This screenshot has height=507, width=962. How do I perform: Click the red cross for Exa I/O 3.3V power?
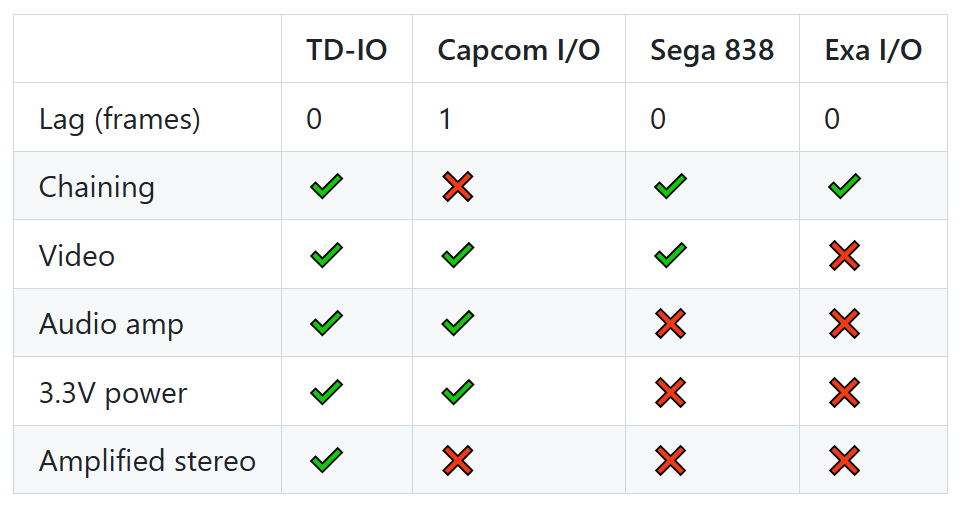[x=844, y=392]
